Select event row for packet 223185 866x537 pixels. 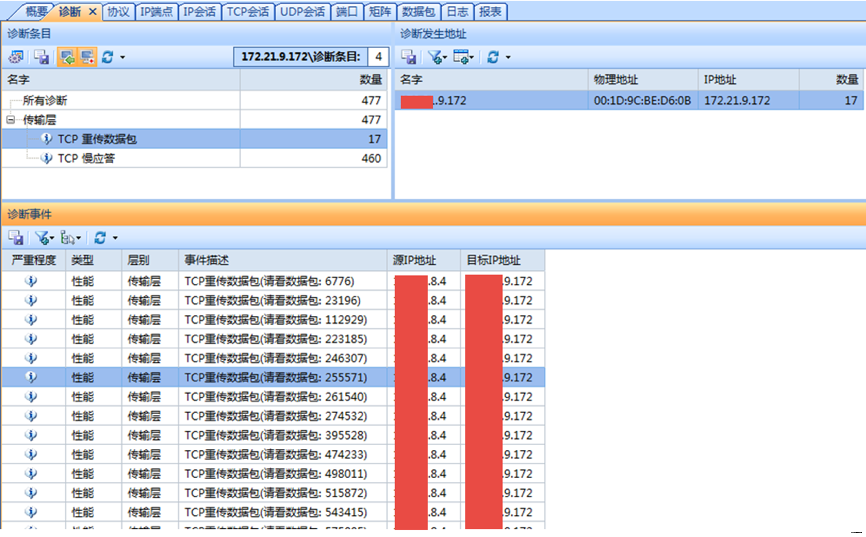tap(273, 339)
